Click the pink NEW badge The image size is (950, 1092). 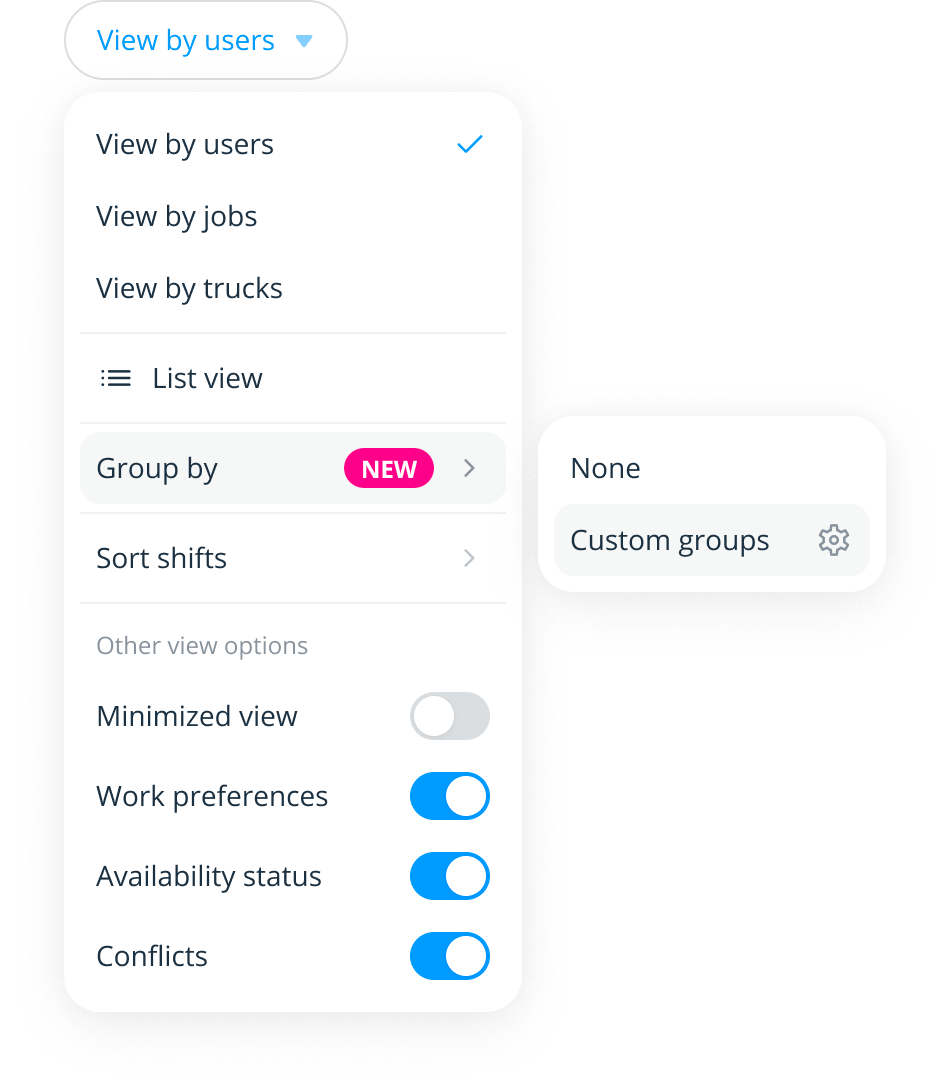click(x=389, y=469)
